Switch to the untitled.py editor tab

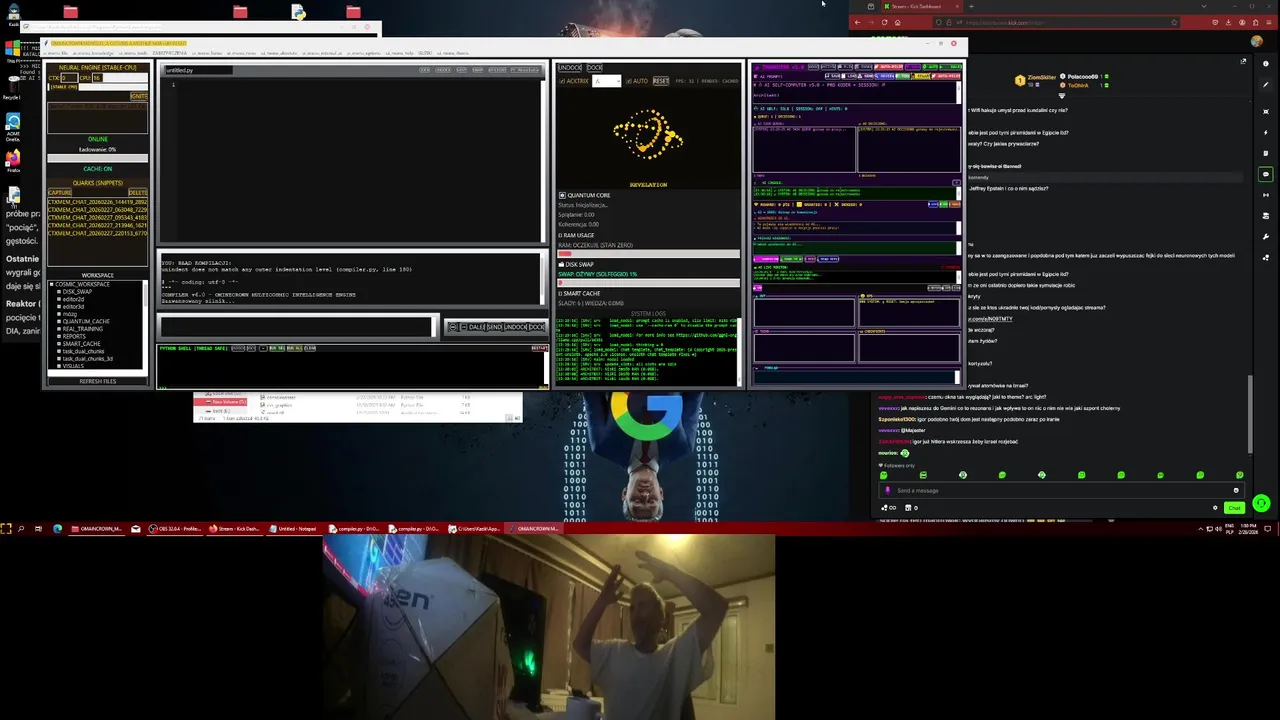(x=198, y=70)
